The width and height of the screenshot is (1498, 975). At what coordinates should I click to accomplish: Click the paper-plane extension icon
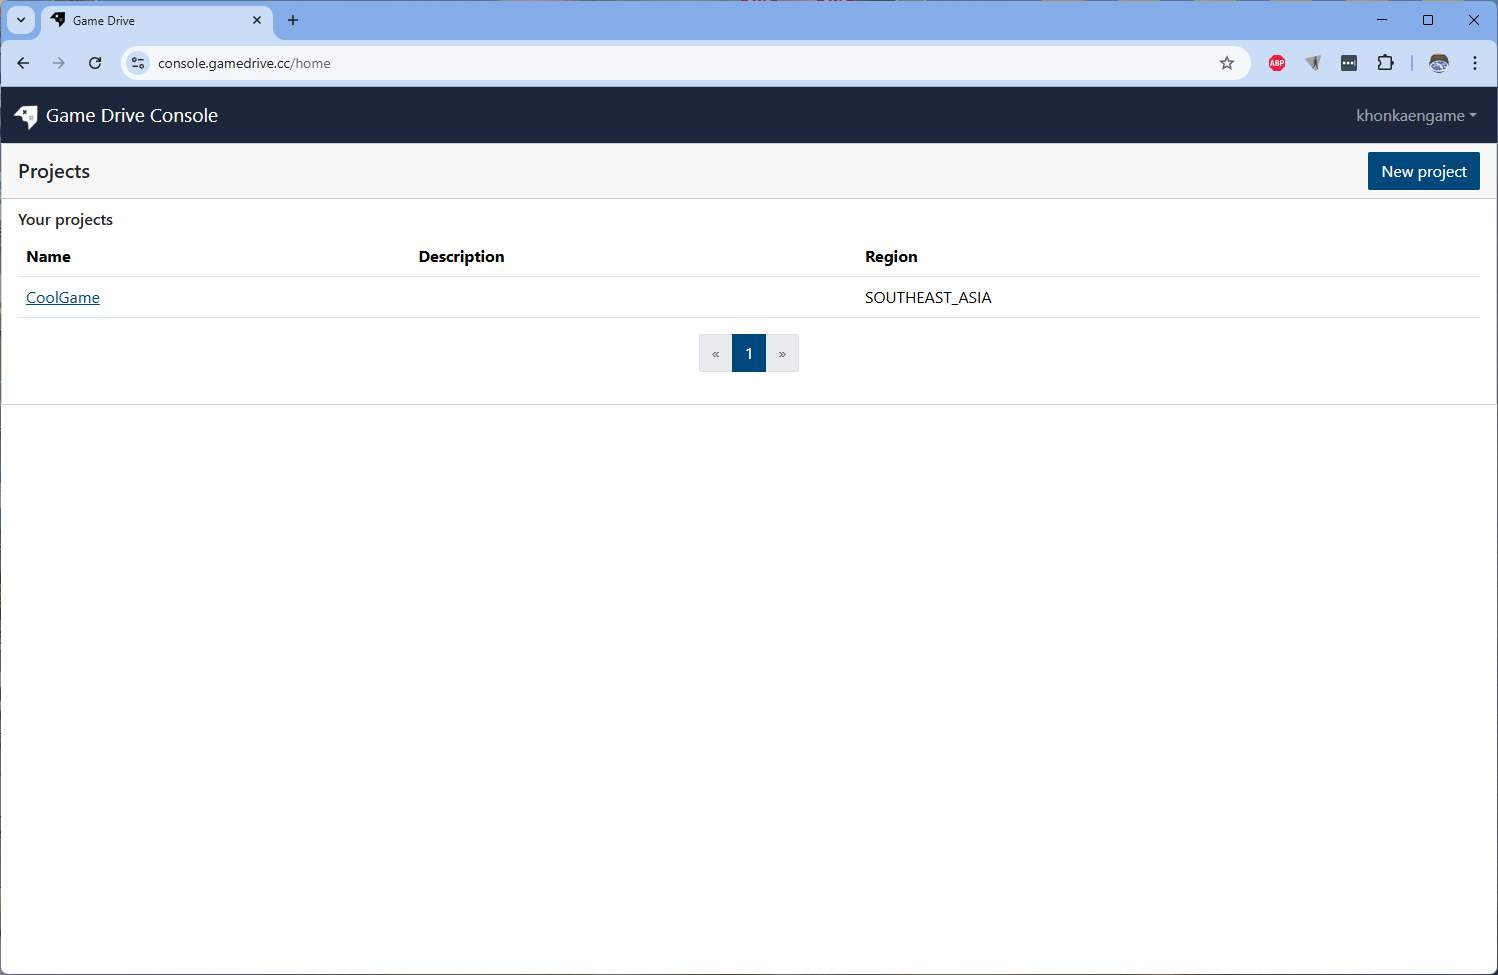click(1313, 63)
